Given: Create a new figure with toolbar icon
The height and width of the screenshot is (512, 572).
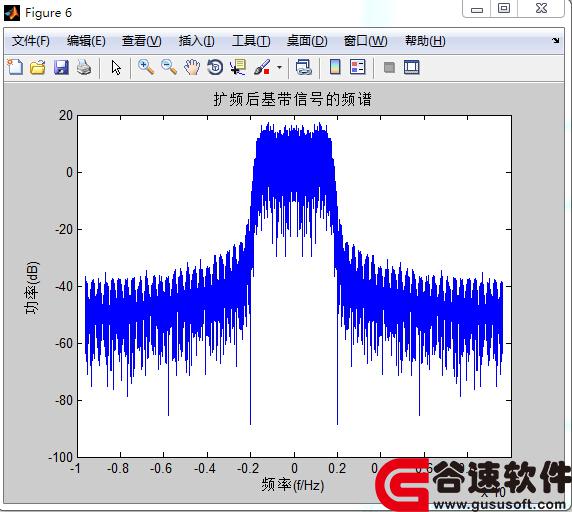Looking at the screenshot, I should (x=15, y=67).
